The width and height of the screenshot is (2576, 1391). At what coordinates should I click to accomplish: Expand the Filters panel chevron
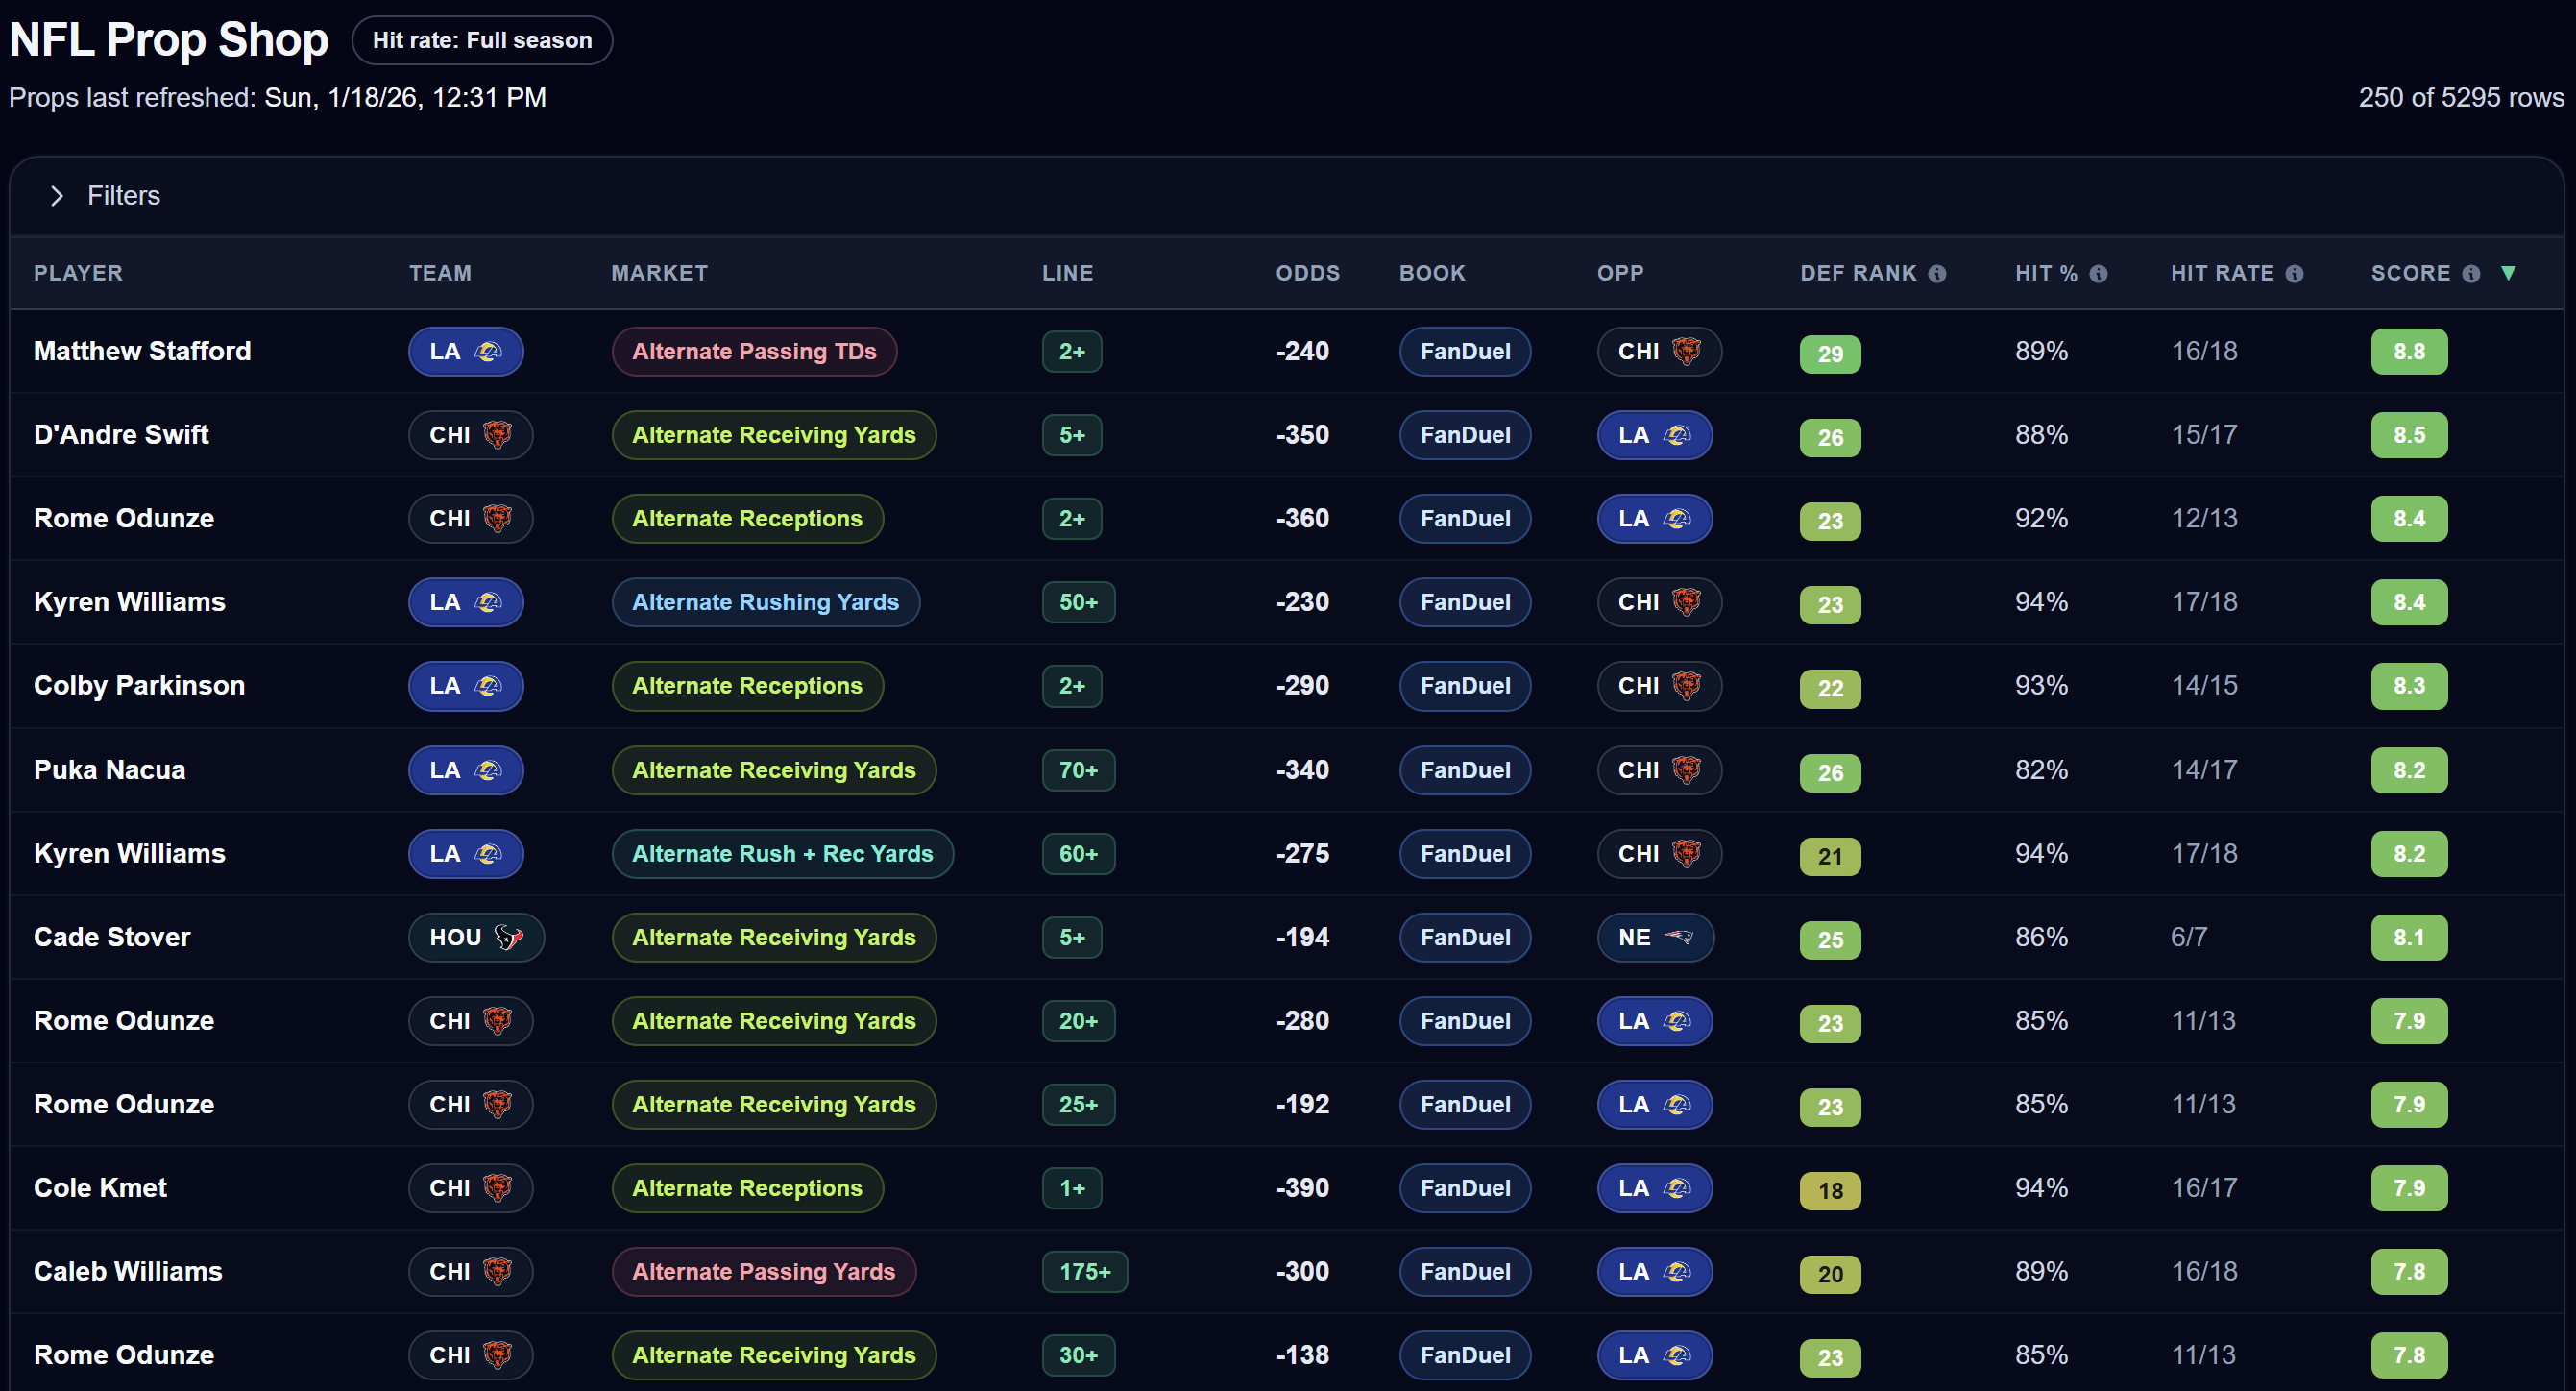(x=57, y=196)
